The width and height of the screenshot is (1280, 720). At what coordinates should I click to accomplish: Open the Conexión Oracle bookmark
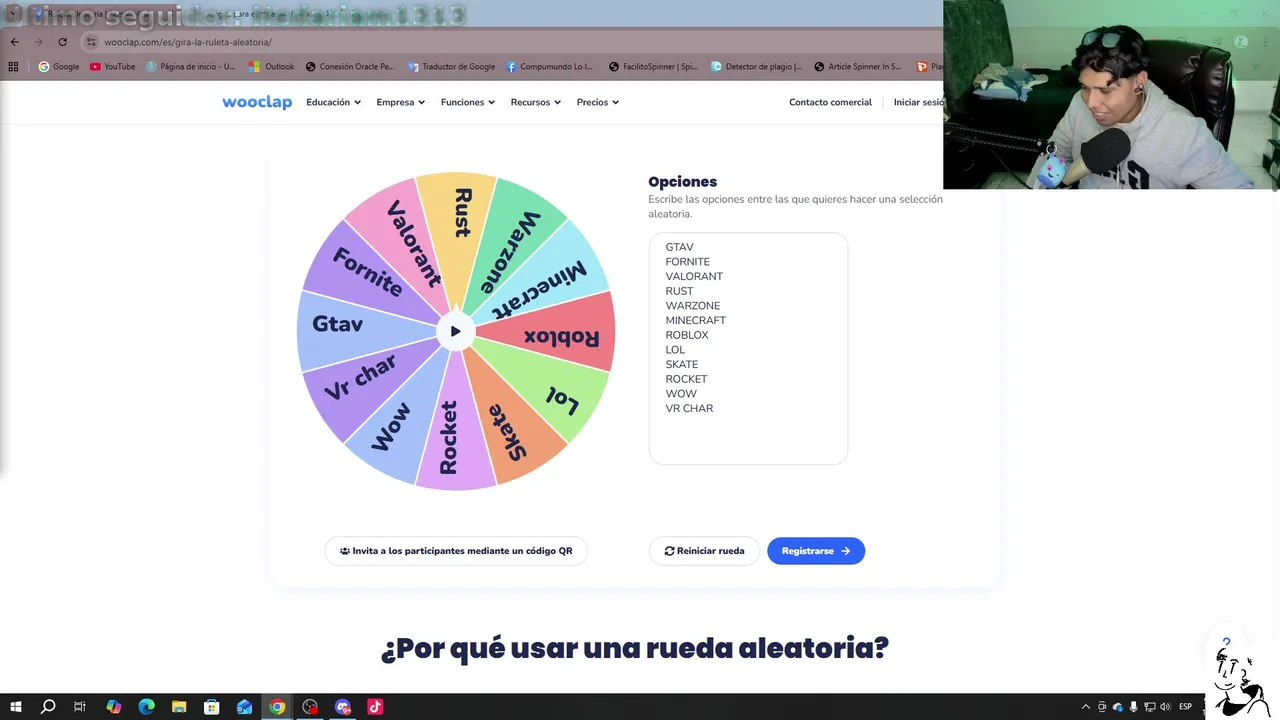pos(350,67)
